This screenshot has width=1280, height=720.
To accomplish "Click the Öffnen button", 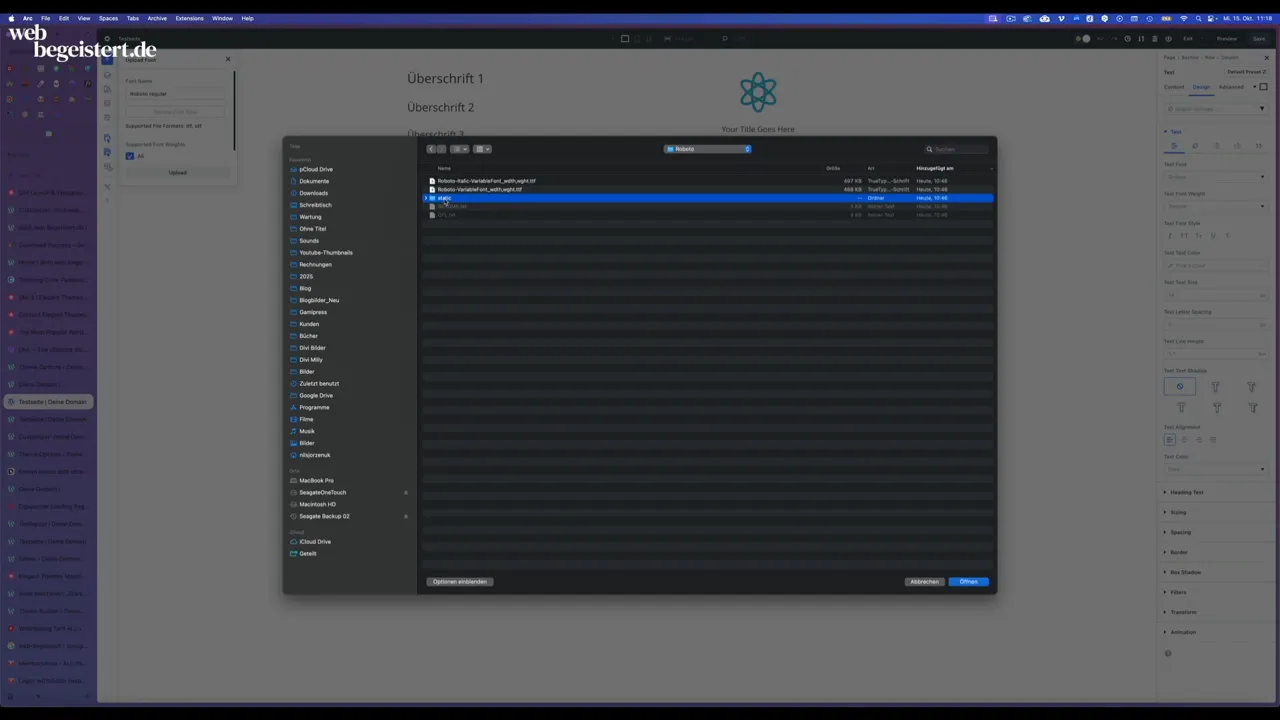I will coord(968,581).
